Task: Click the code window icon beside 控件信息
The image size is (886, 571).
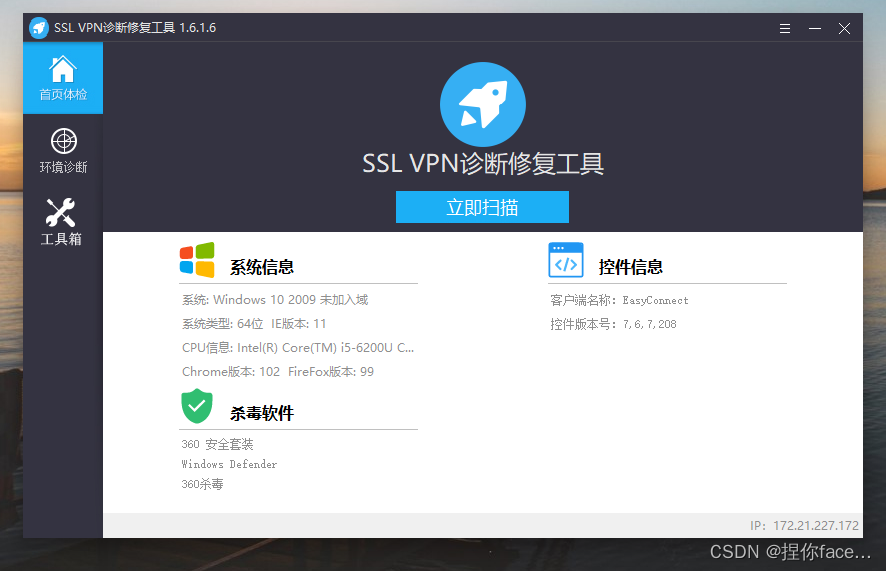Action: pyautogui.click(x=566, y=260)
